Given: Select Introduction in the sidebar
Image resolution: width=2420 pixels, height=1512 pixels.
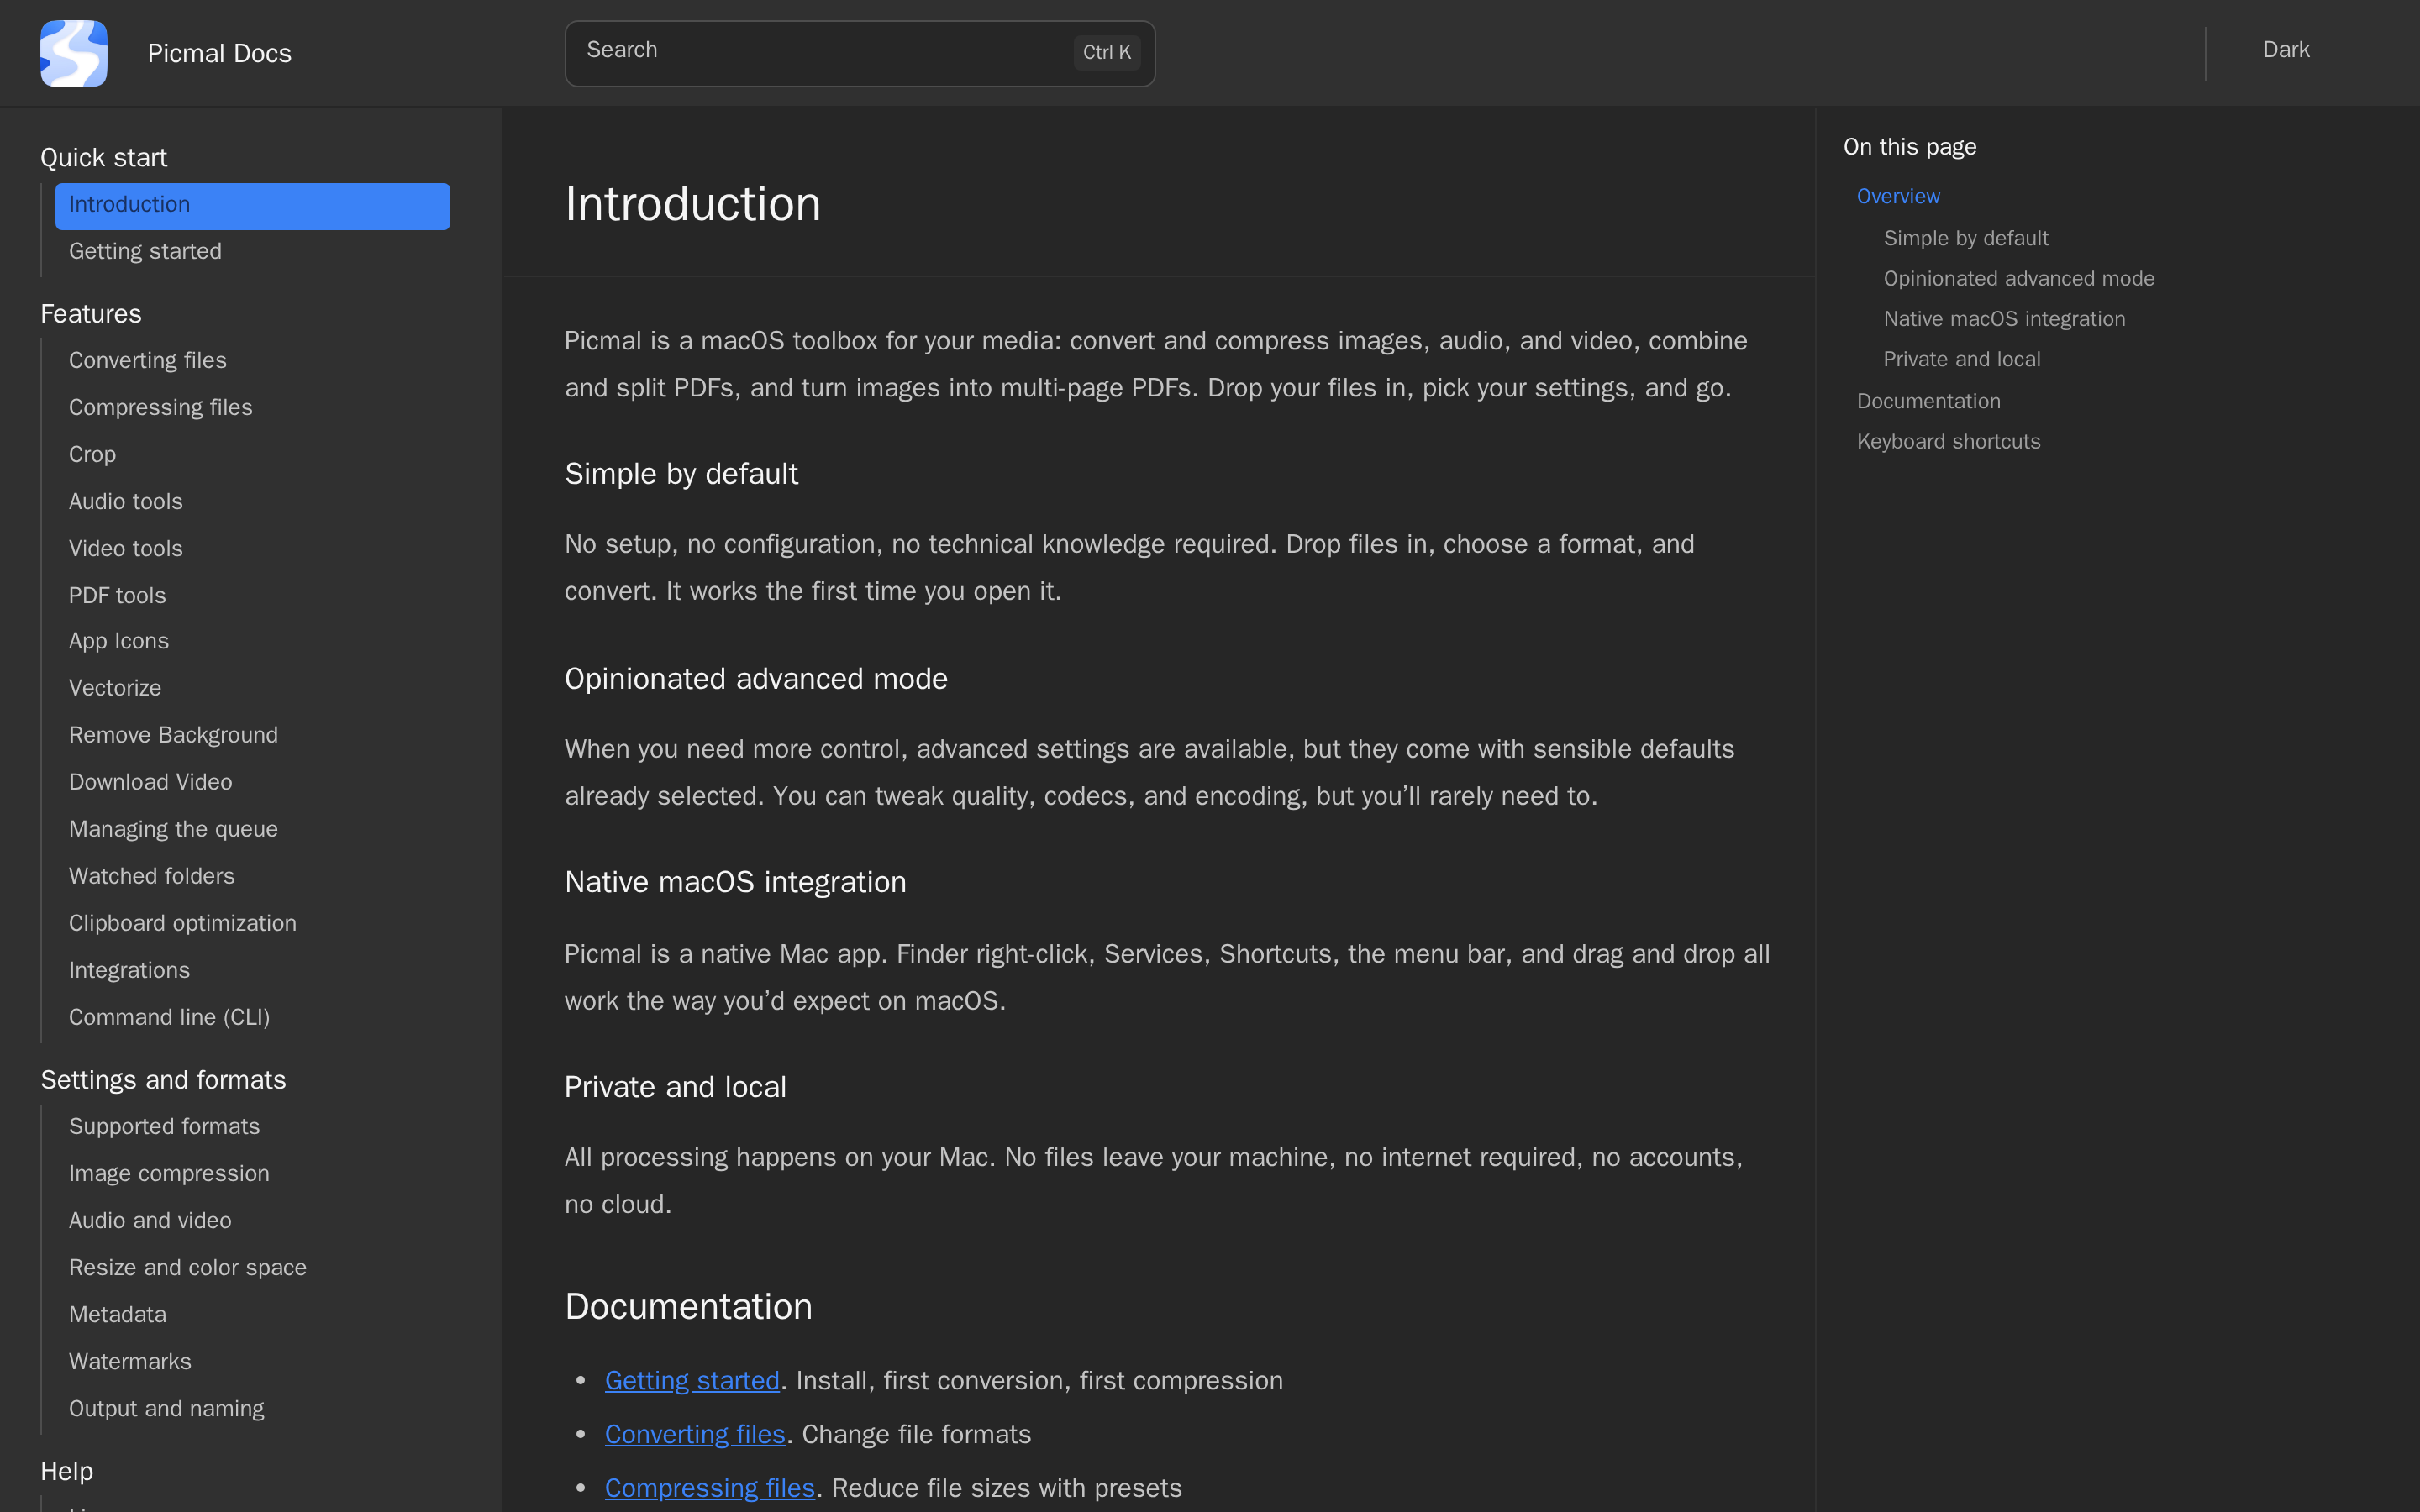Looking at the screenshot, I should (252, 206).
